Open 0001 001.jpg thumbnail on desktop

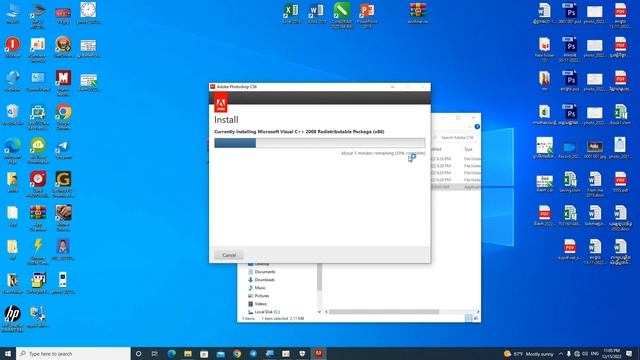[x=595, y=149]
